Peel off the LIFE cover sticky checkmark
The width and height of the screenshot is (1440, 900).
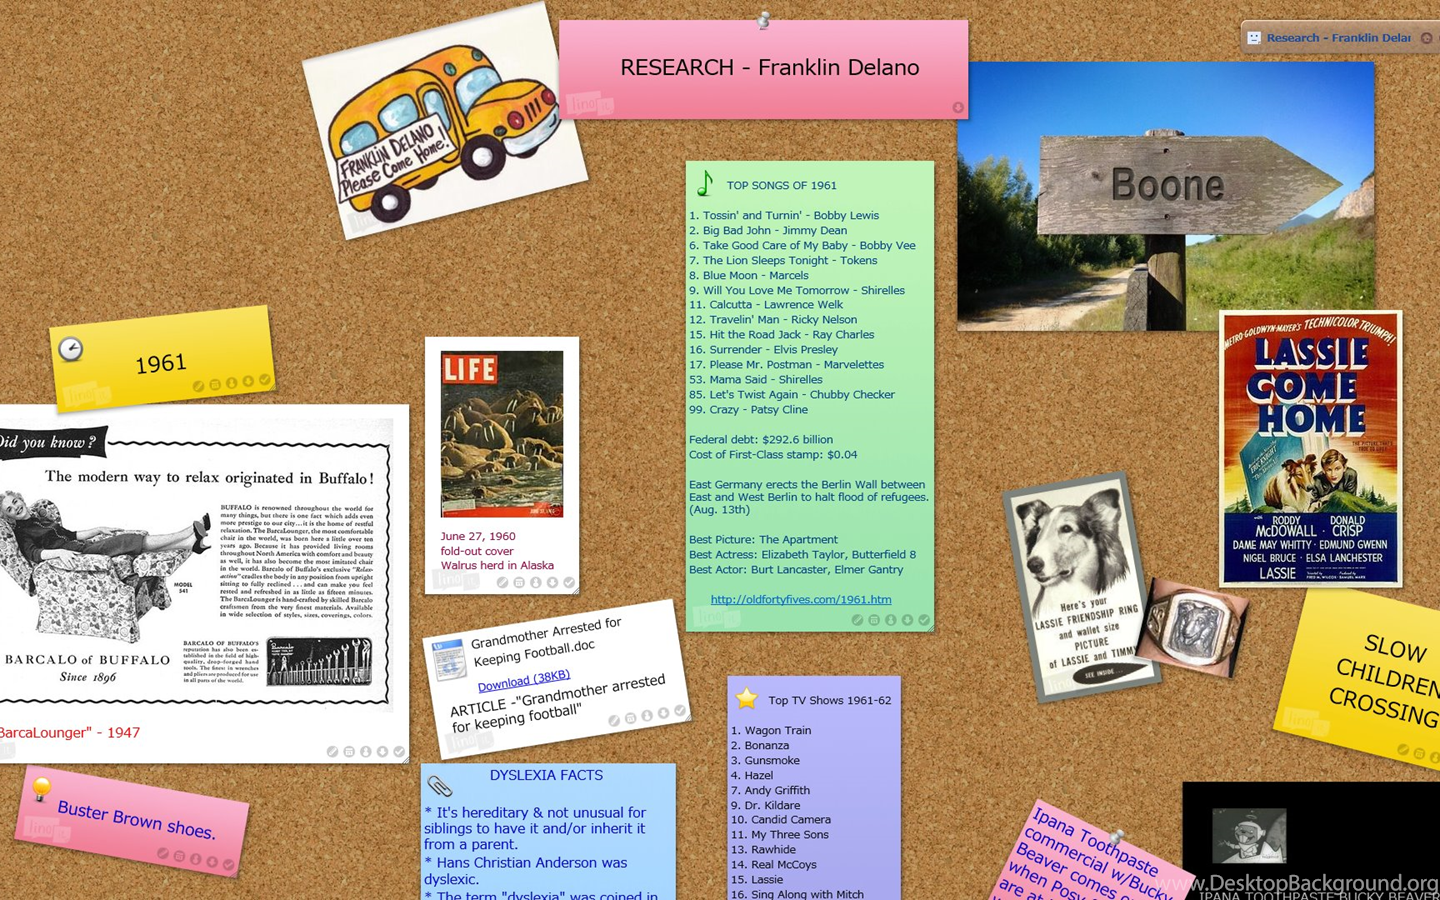coord(569,582)
